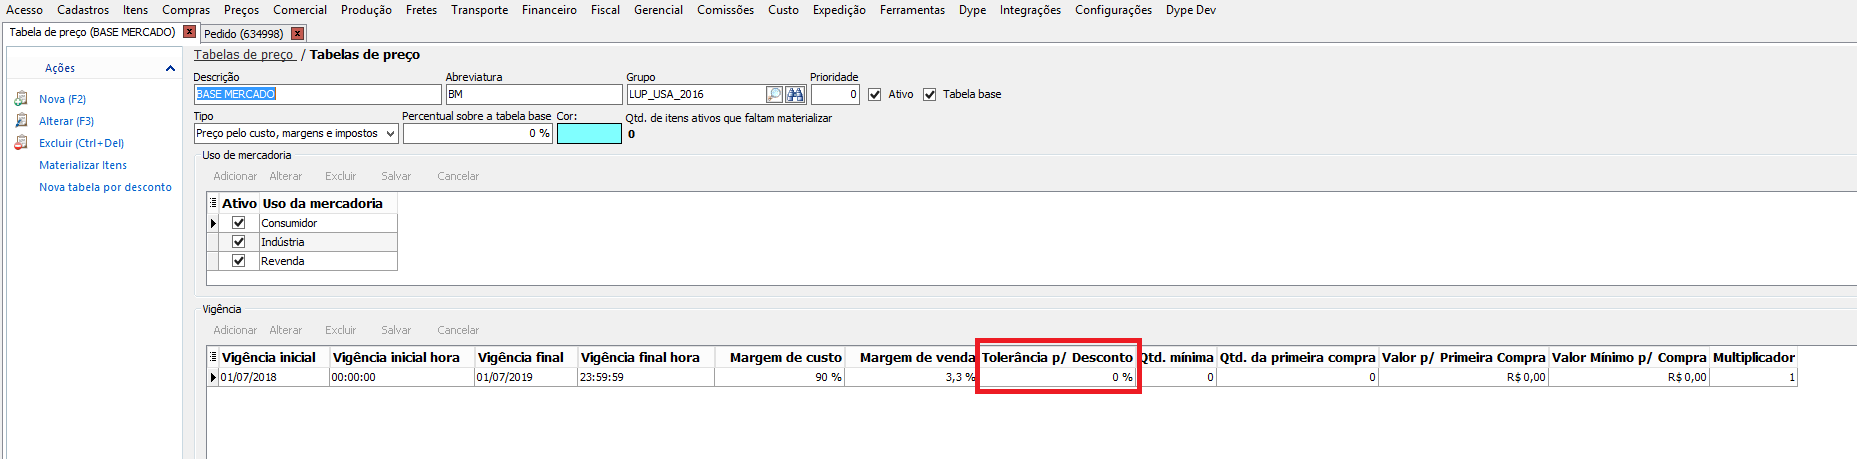Image resolution: width=1857 pixels, height=459 pixels.
Task: Open the Cadastros menu
Action: click(x=83, y=10)
